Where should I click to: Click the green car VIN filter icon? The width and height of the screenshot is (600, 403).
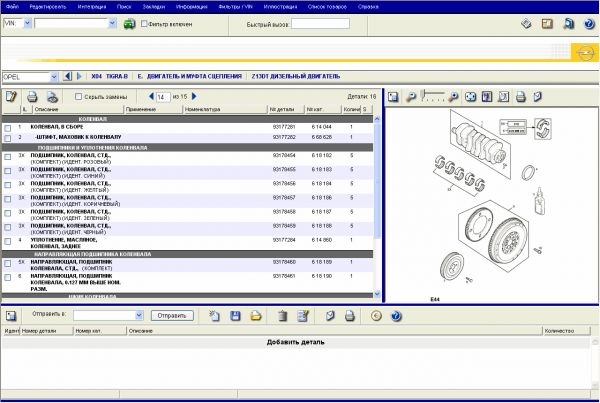pos(129,24)
